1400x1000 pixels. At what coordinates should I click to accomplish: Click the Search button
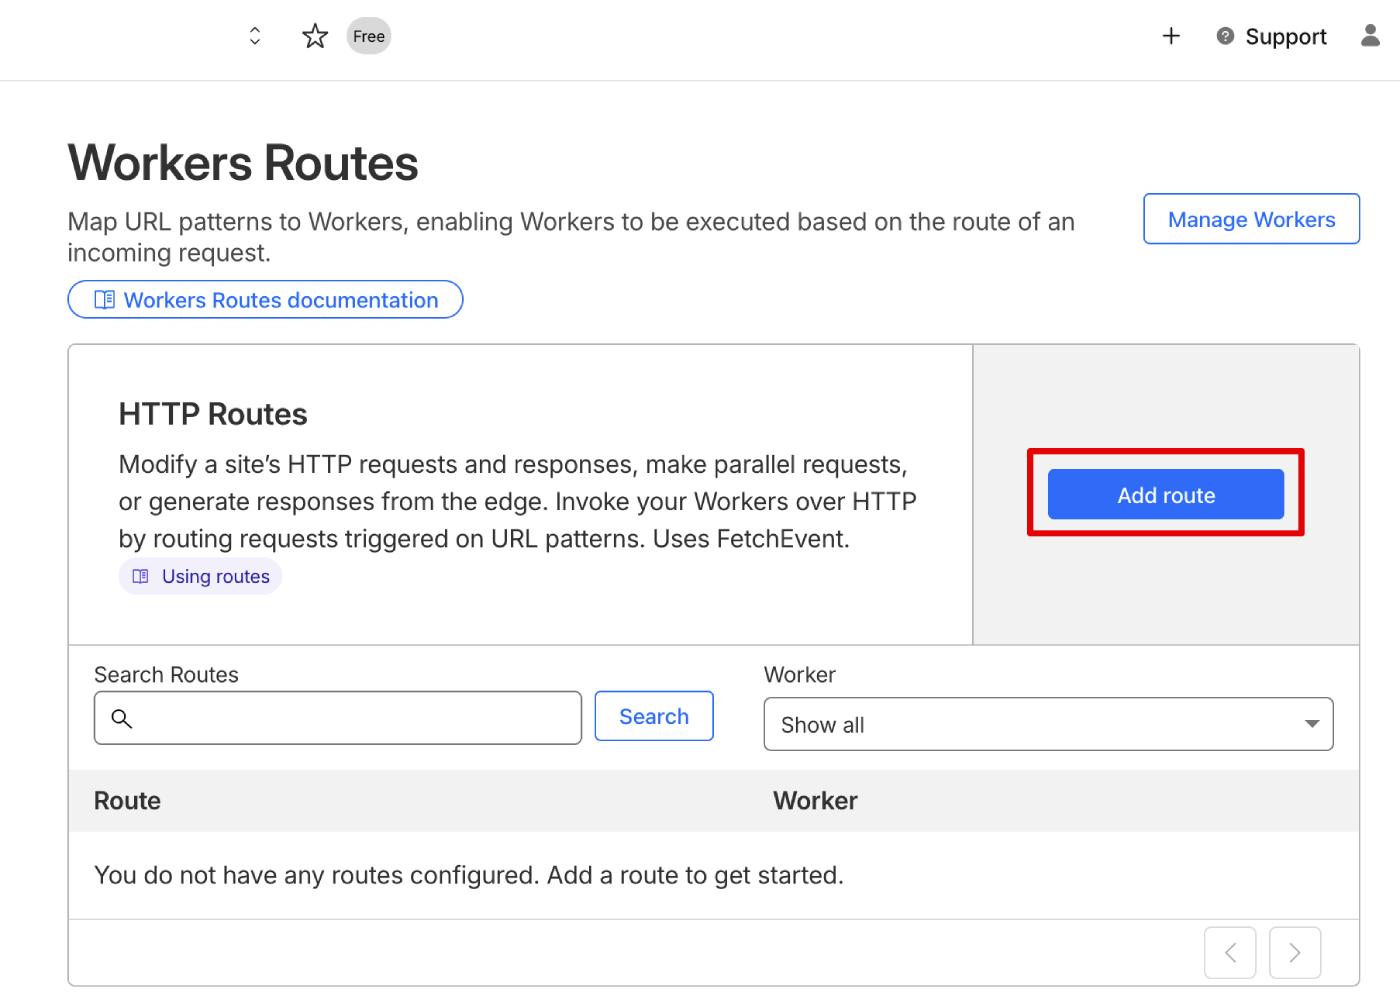tap(653, 716)
